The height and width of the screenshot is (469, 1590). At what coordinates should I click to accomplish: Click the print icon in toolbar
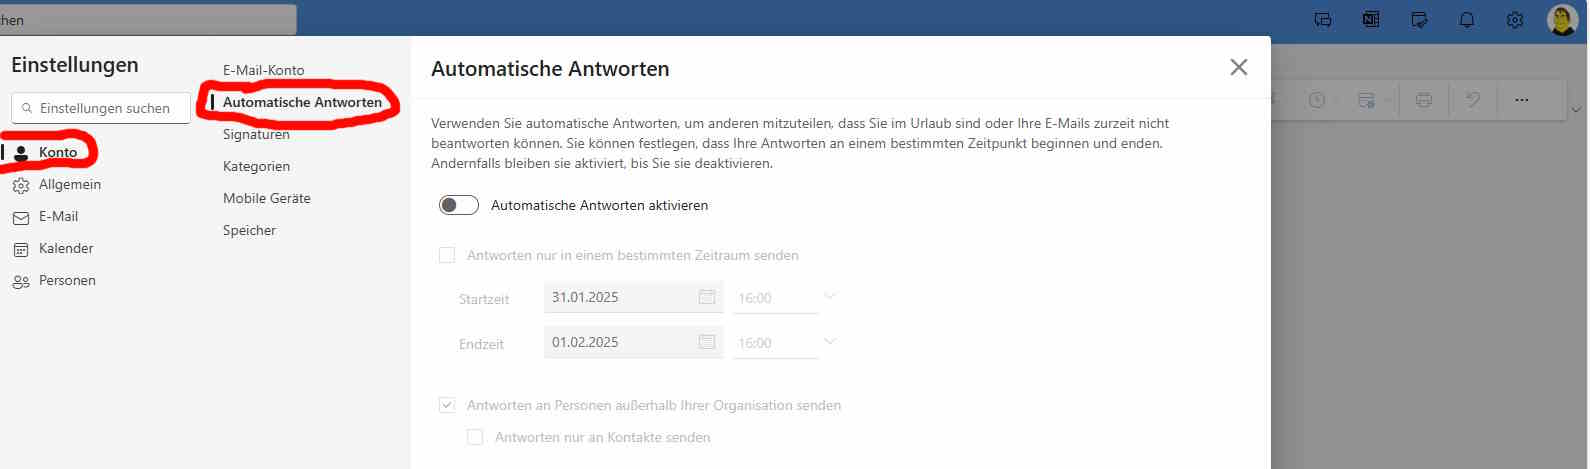point(1423,100)
